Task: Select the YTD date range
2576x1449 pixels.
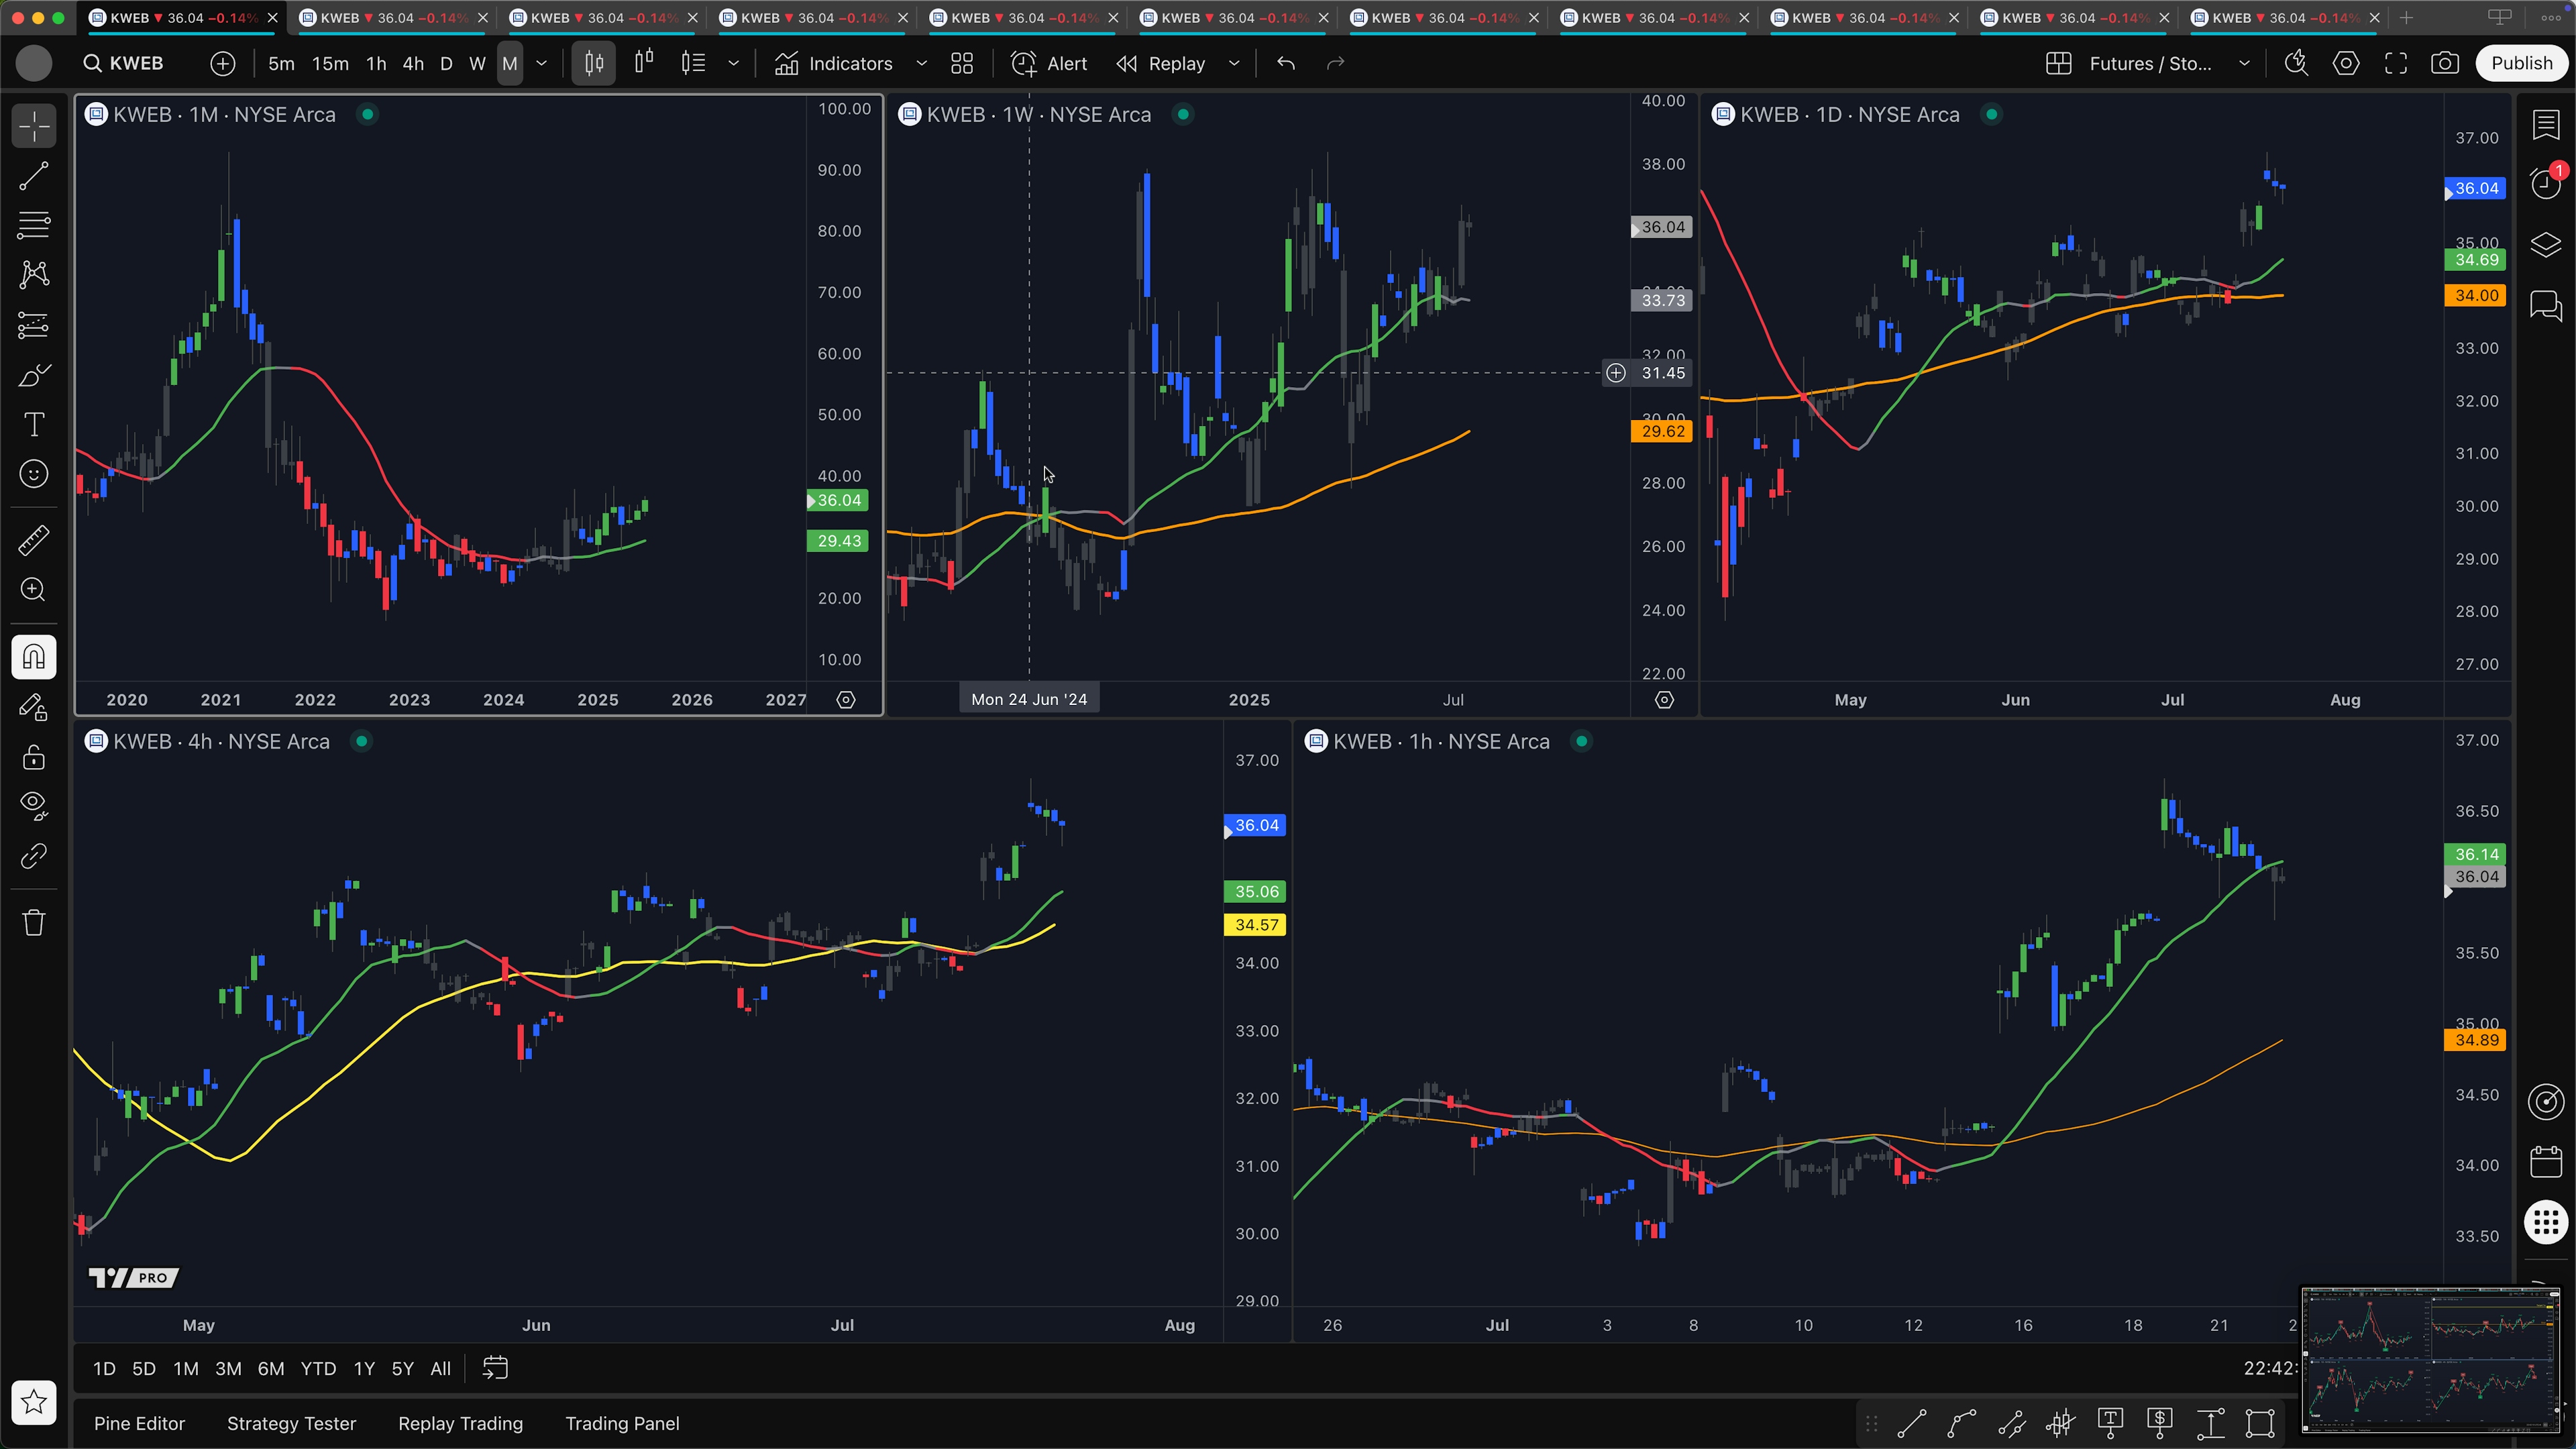Action: [318, 1369]
